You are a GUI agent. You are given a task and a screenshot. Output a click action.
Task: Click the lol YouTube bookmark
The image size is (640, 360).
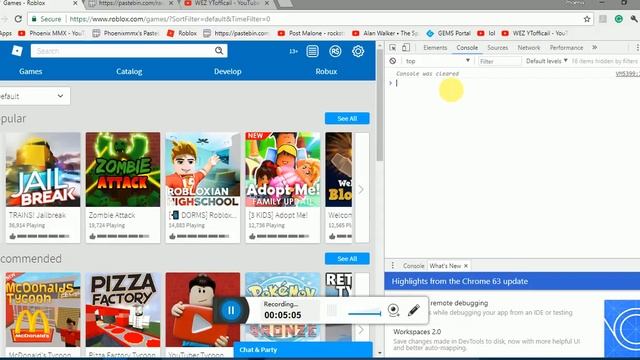[486, 33]
